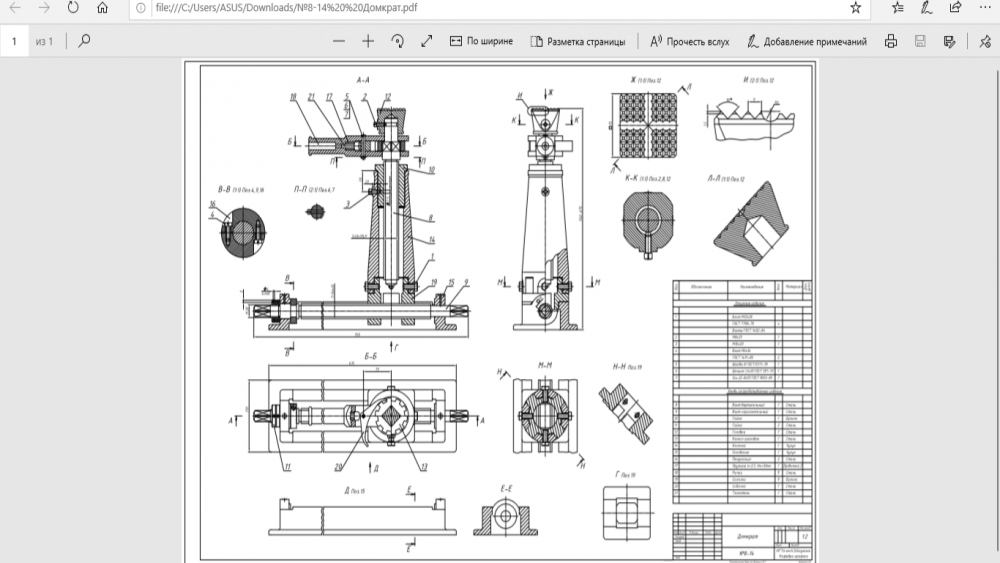Click the page number input field
The width and height of the screenshot is (1000, 563).
click(x=15, y=41)
